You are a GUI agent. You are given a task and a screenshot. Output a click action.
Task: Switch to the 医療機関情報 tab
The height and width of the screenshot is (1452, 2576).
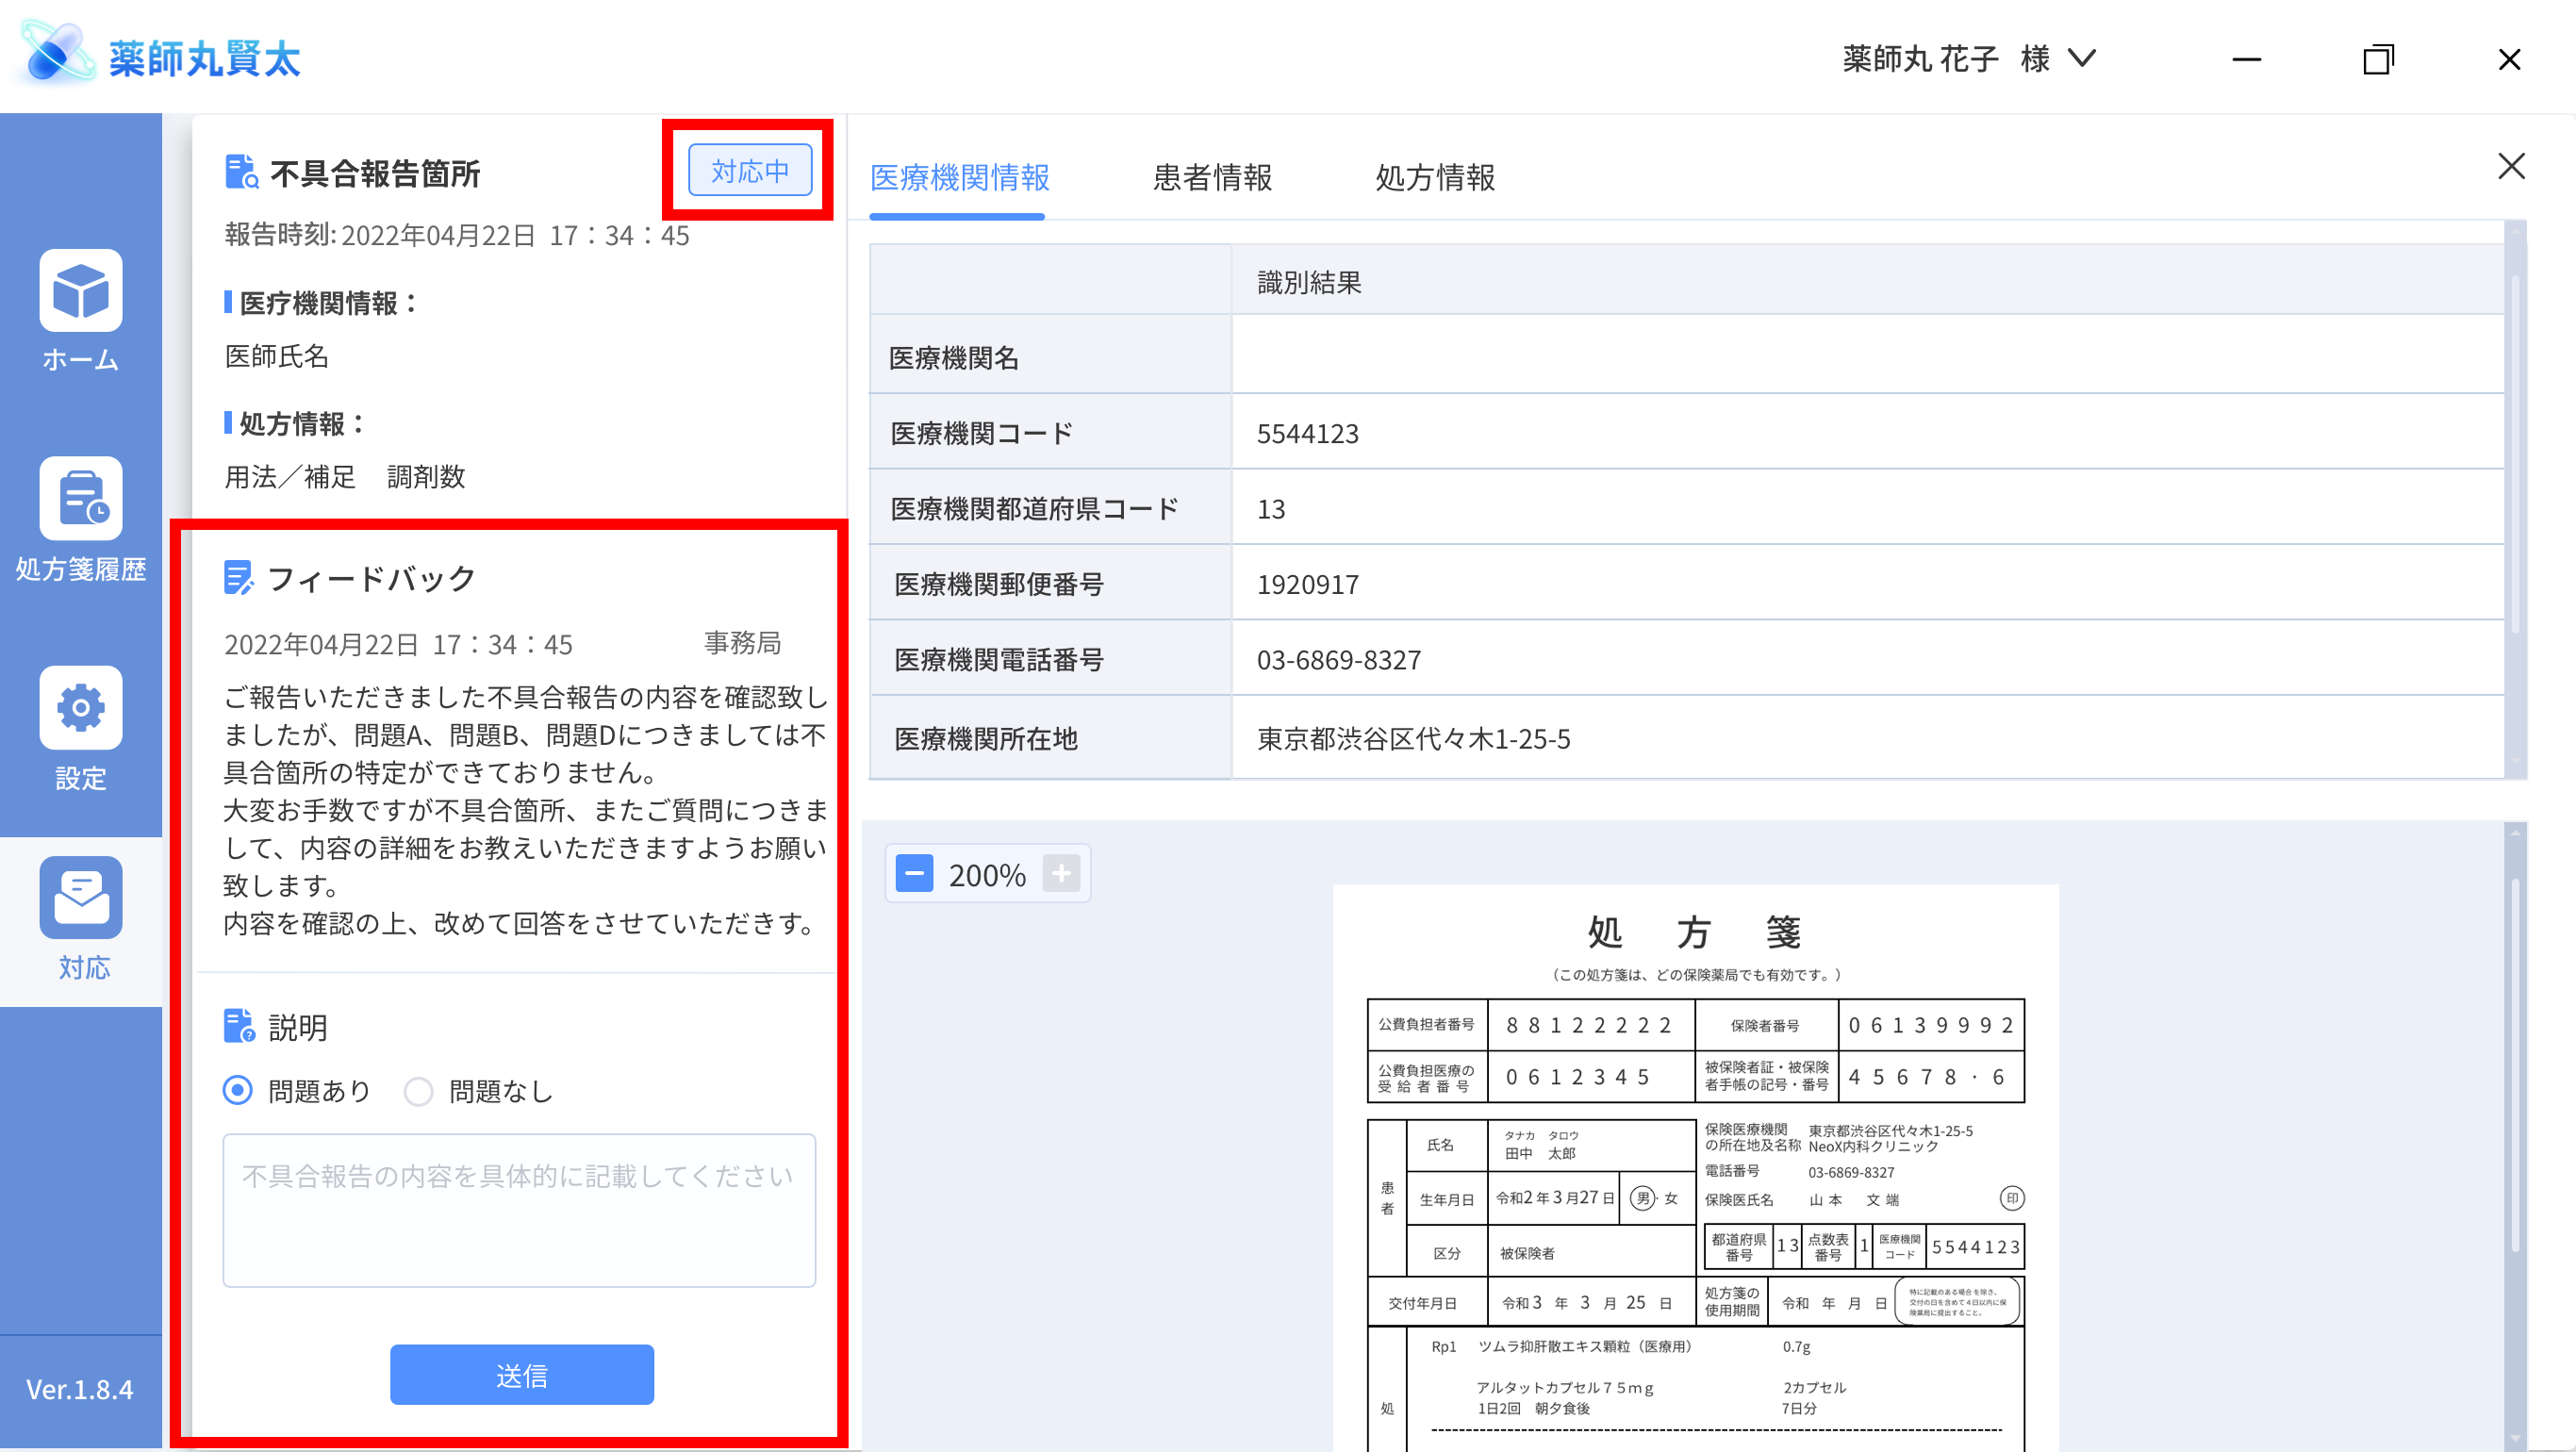click(959, 177)
